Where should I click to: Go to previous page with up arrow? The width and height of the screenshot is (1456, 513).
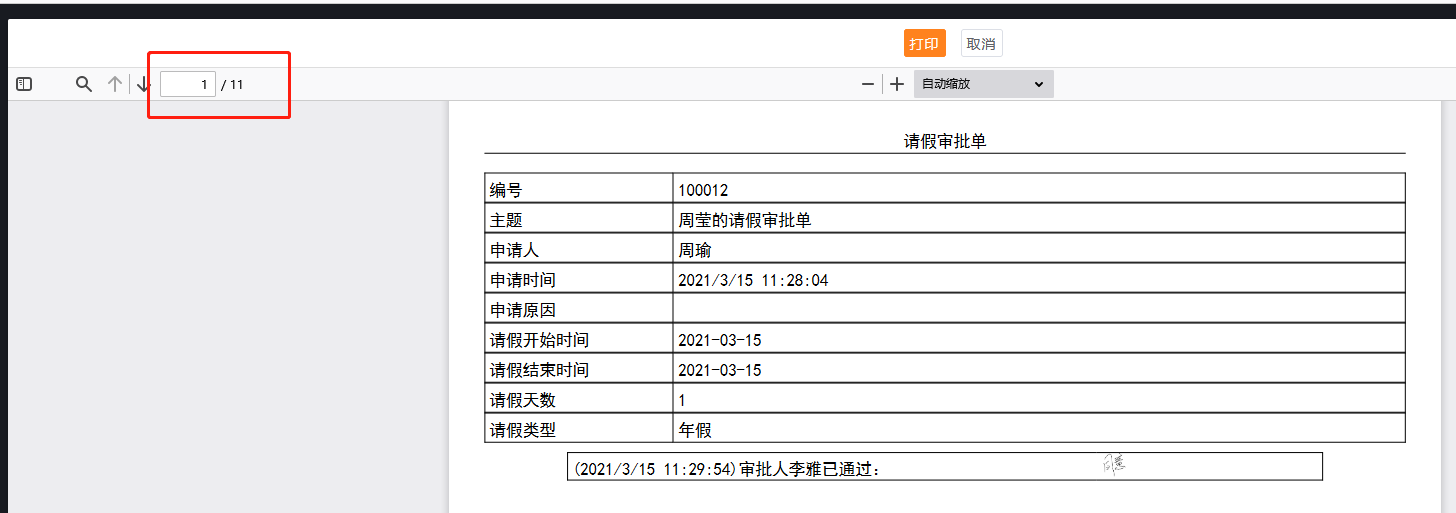coord(115,85)
